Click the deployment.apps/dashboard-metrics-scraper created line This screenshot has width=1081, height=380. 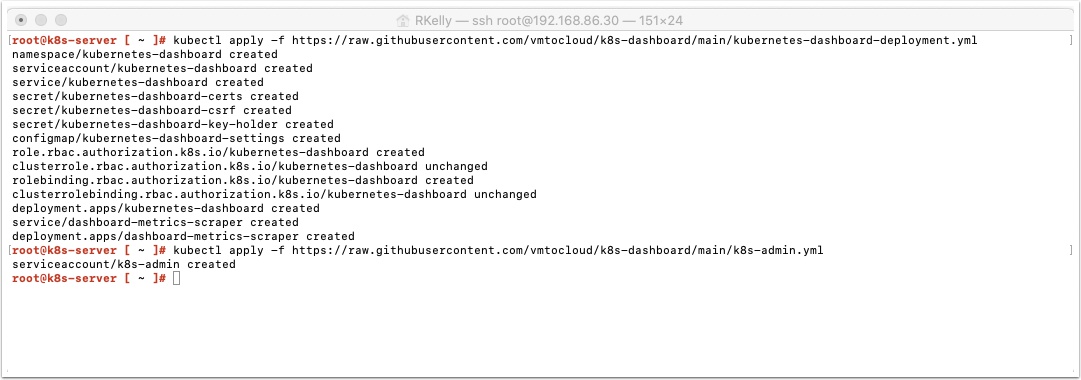coord(183,236)
